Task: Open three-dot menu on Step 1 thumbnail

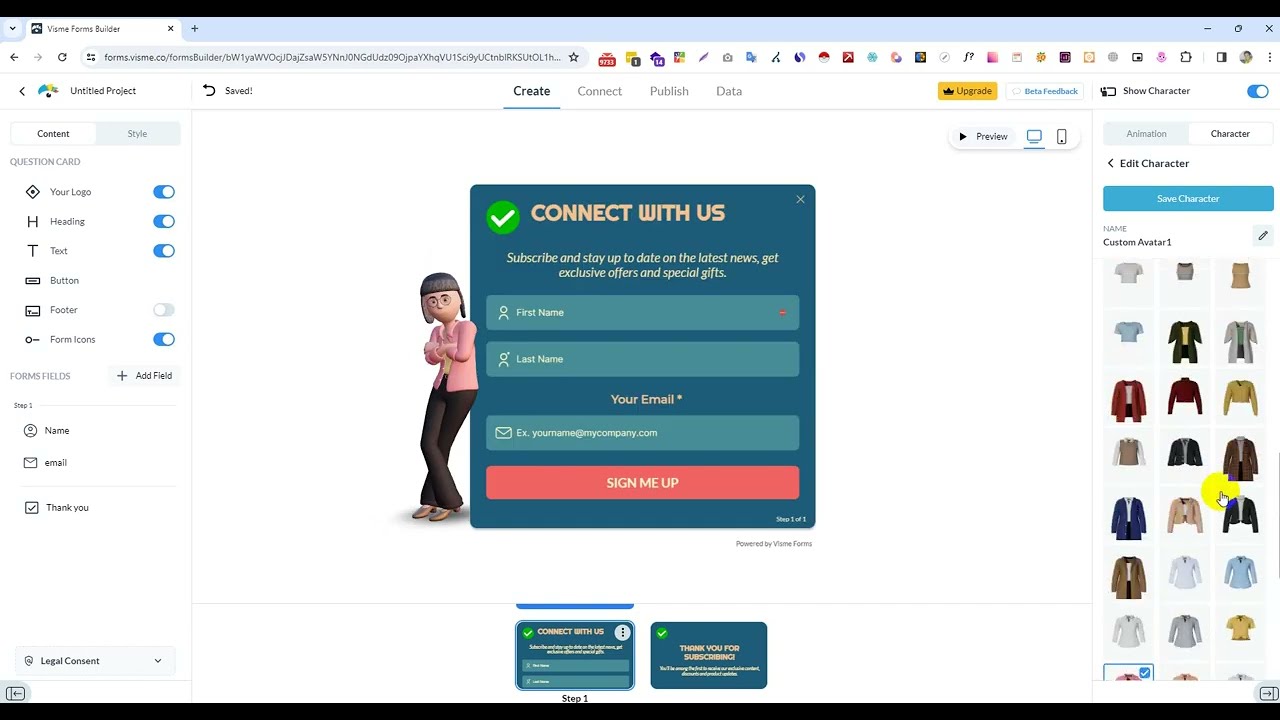Action: [x=622, y=632]
